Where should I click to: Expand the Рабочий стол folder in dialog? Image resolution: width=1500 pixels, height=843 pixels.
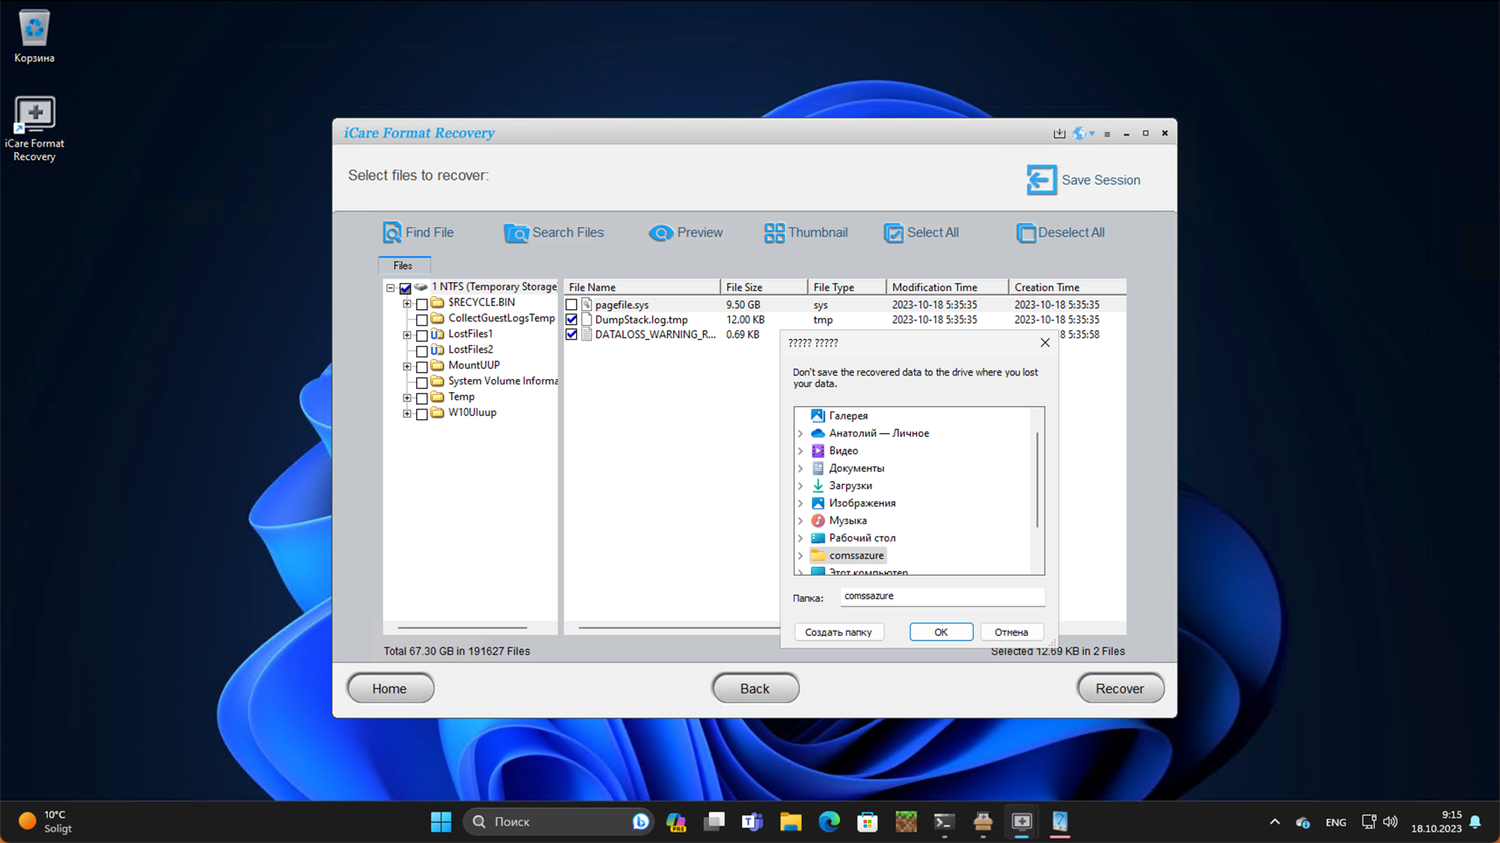tap(800, 539)
